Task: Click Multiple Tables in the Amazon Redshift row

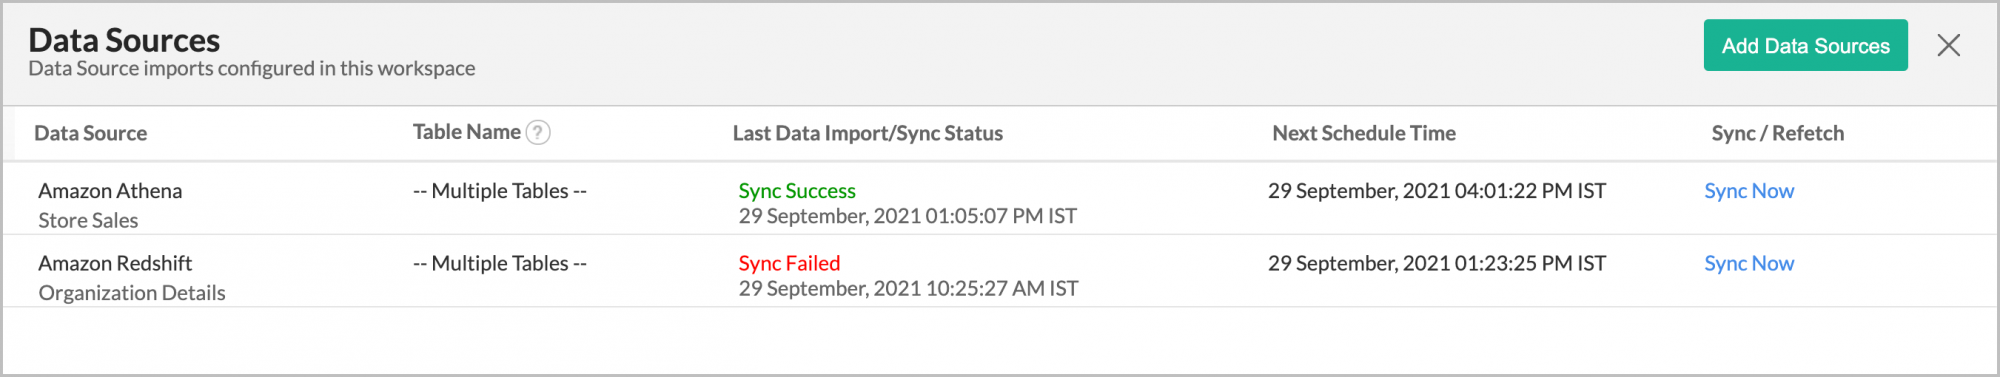Action: [x=500, y=263]
